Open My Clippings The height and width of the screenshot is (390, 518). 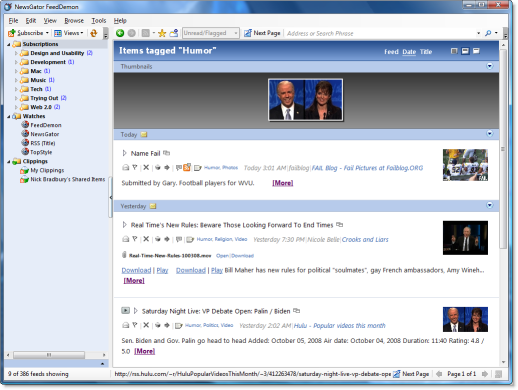(x=47, y=170)
